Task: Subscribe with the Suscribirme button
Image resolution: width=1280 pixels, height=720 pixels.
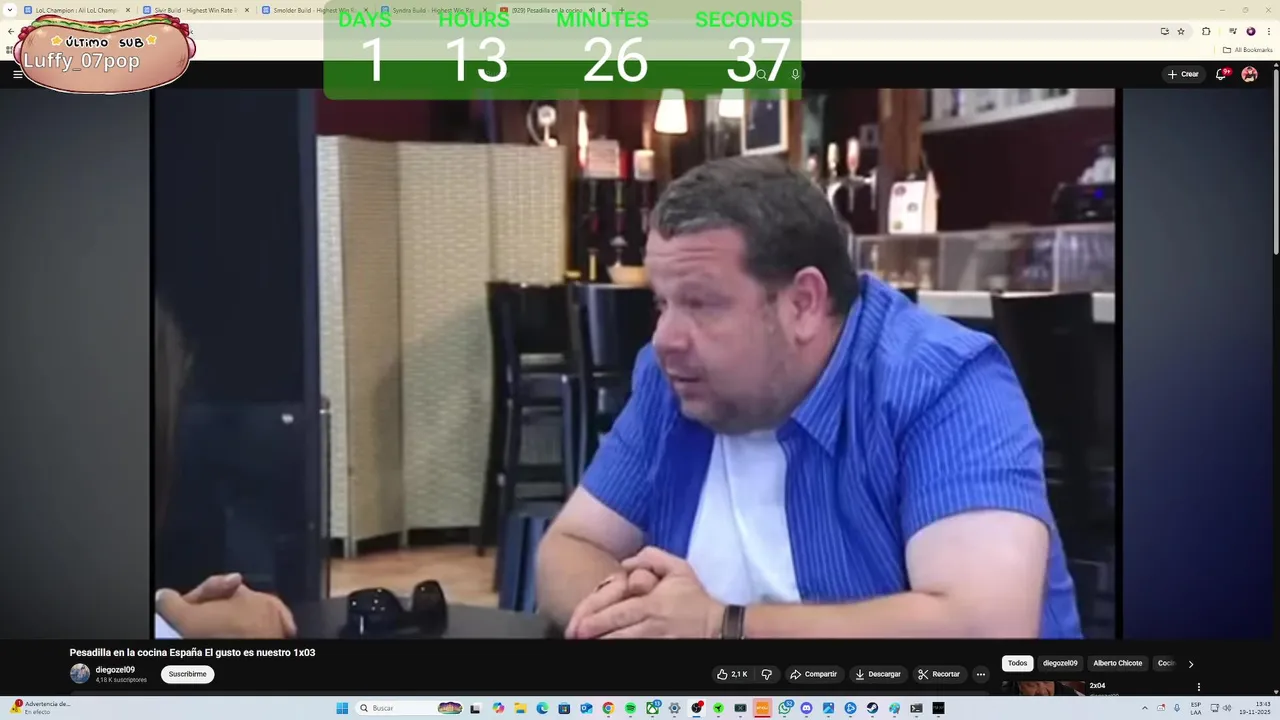Action: pos(187,674)
